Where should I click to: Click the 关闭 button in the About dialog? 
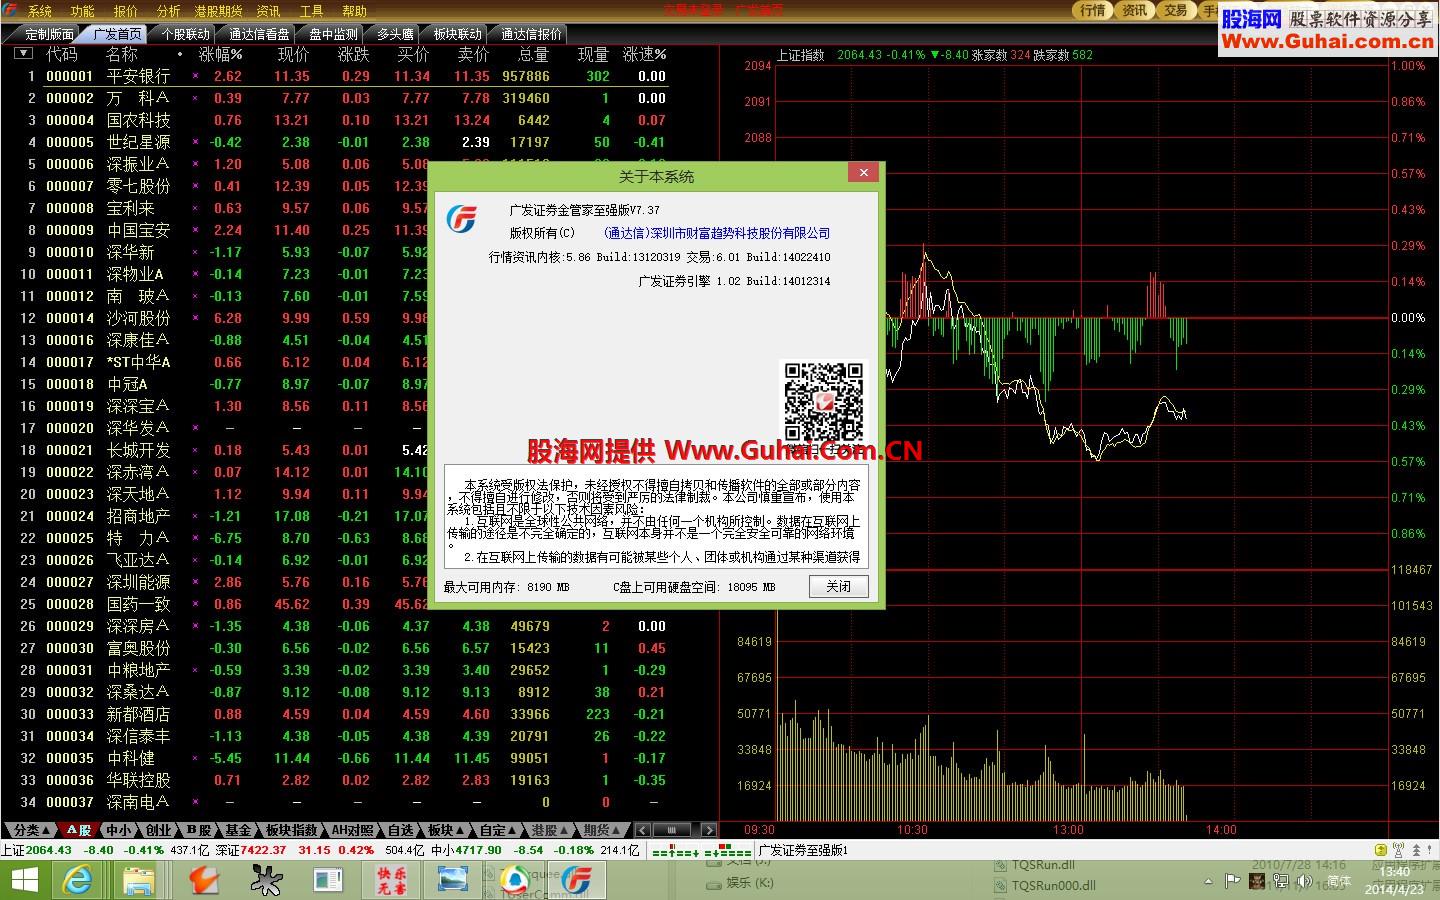(x=838, y=587)
